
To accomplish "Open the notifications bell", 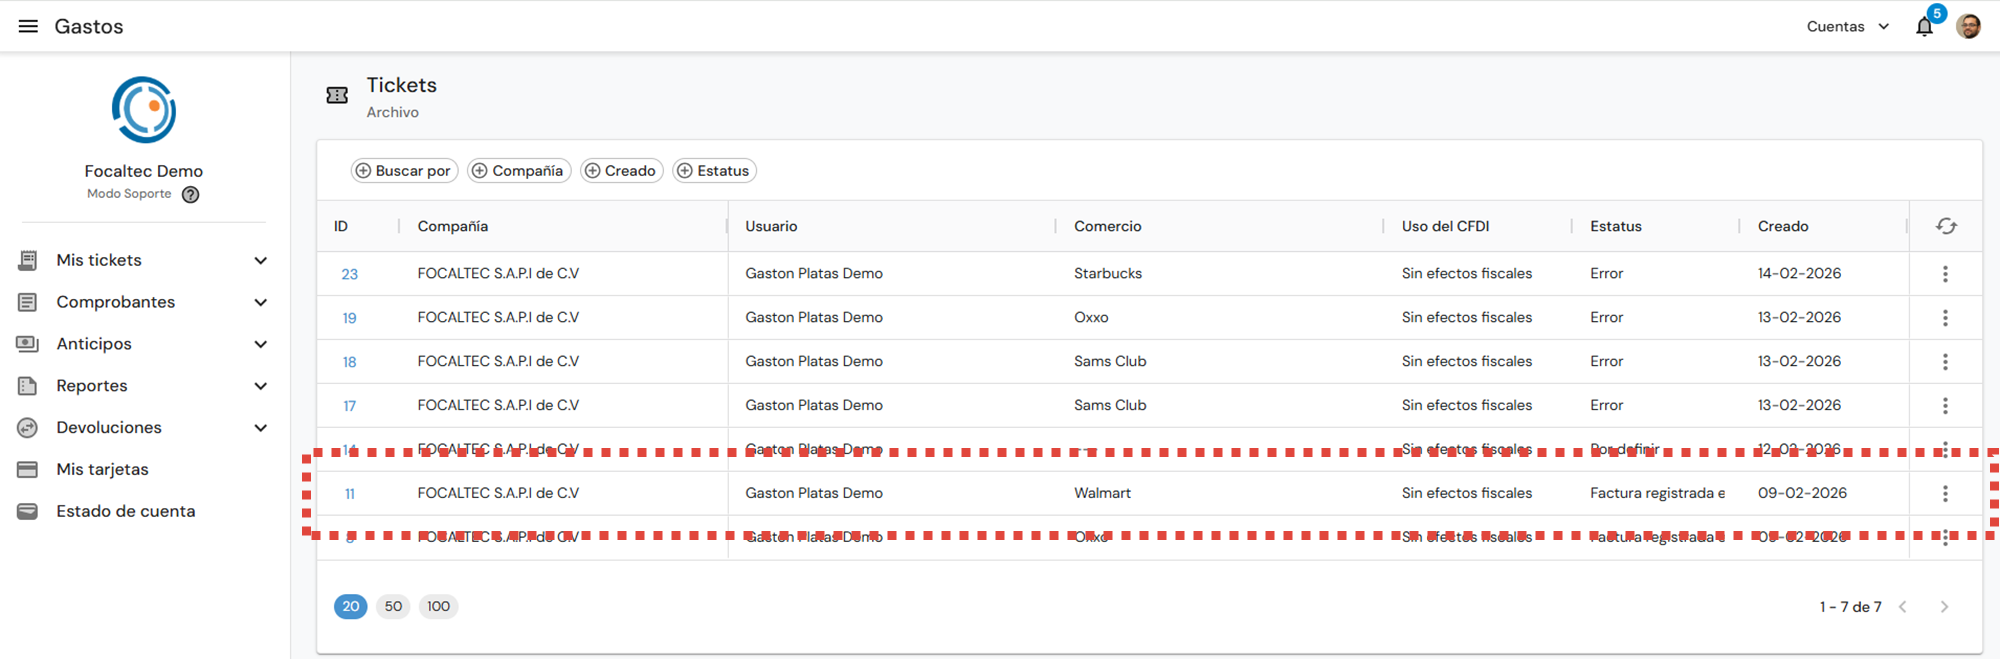I will tap(1924, 27).
